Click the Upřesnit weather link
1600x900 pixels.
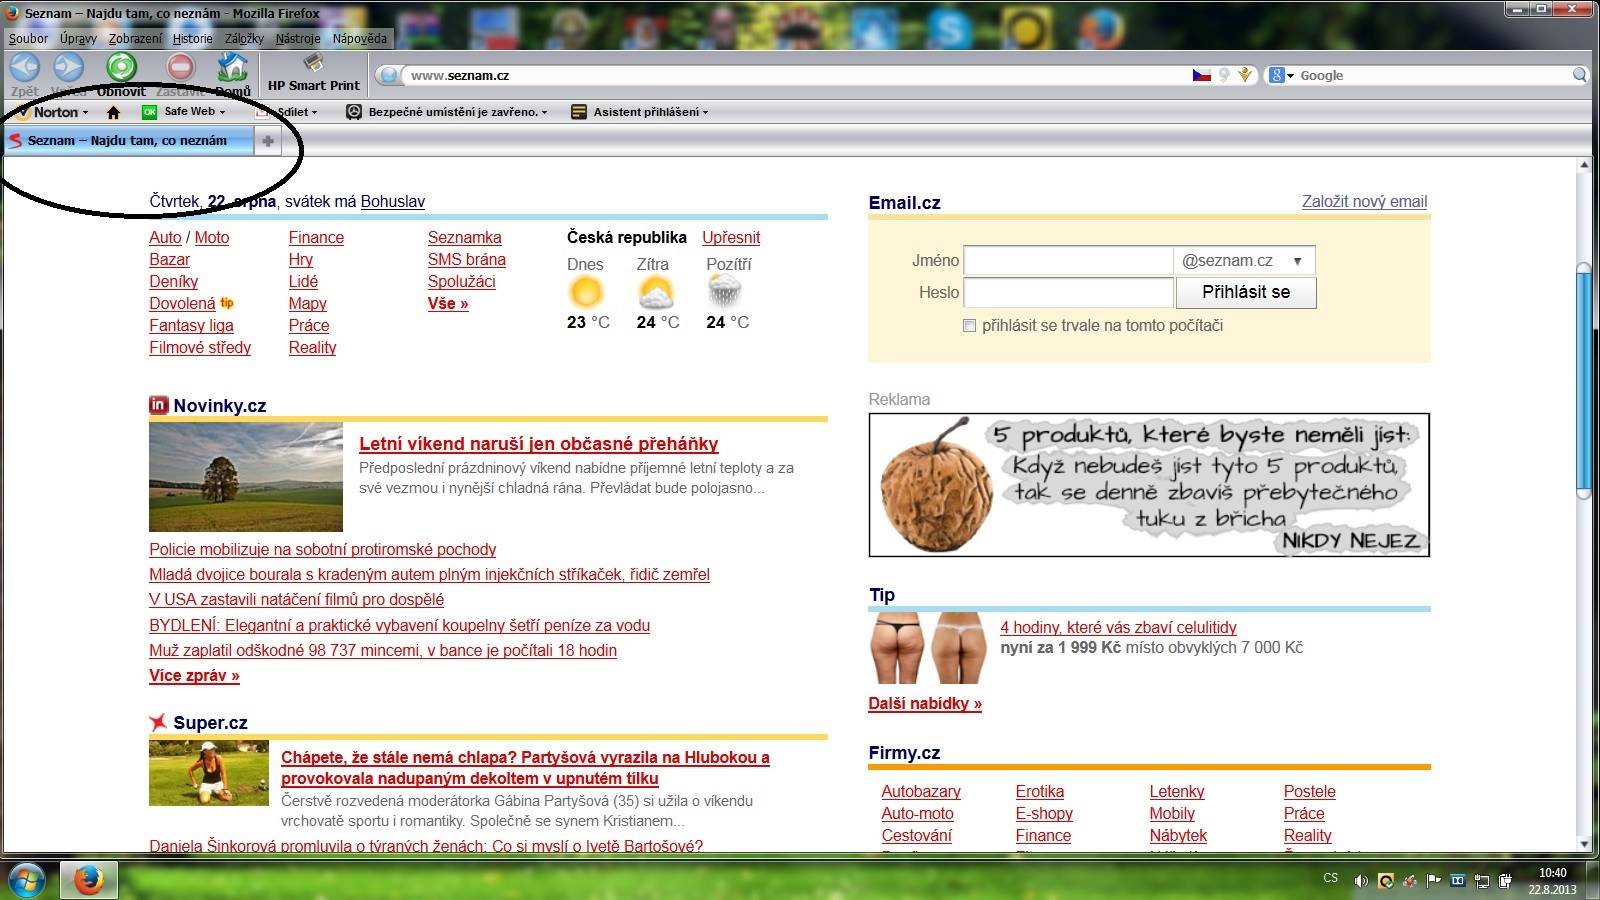coord(731,237)
